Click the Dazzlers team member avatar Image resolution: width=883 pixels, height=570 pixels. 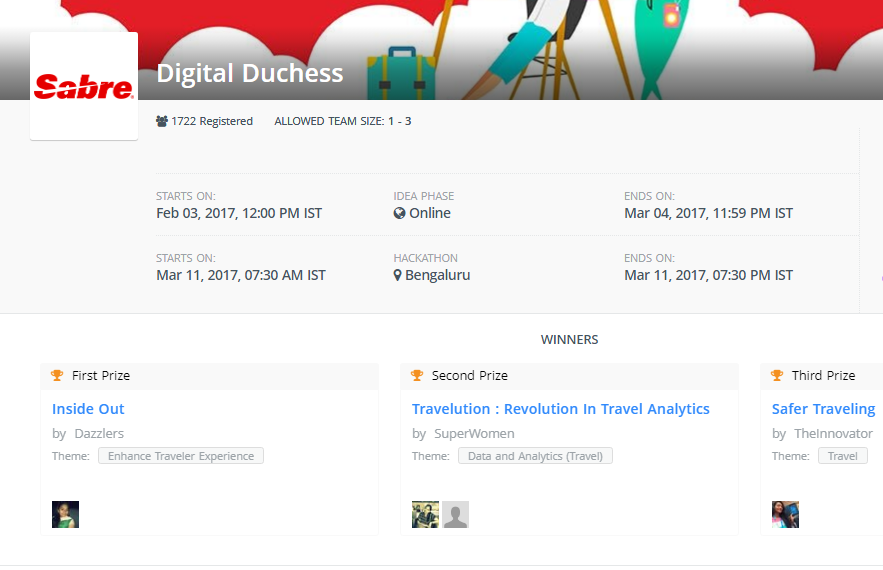[x=65, y=514]
